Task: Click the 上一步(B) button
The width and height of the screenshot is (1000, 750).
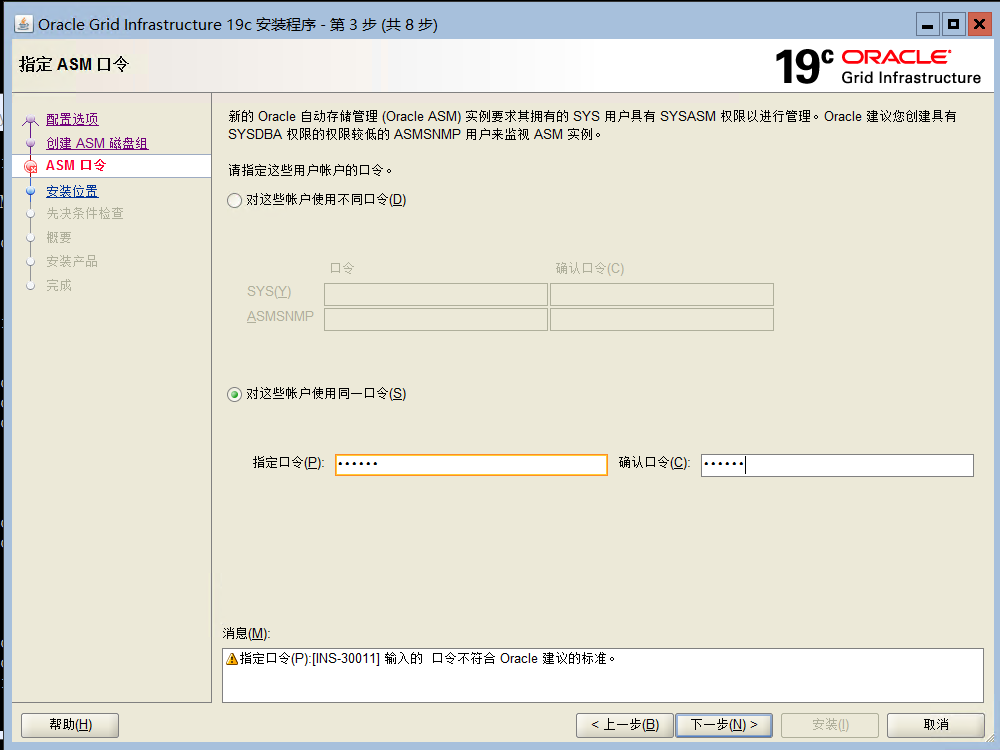Action: 624,724
